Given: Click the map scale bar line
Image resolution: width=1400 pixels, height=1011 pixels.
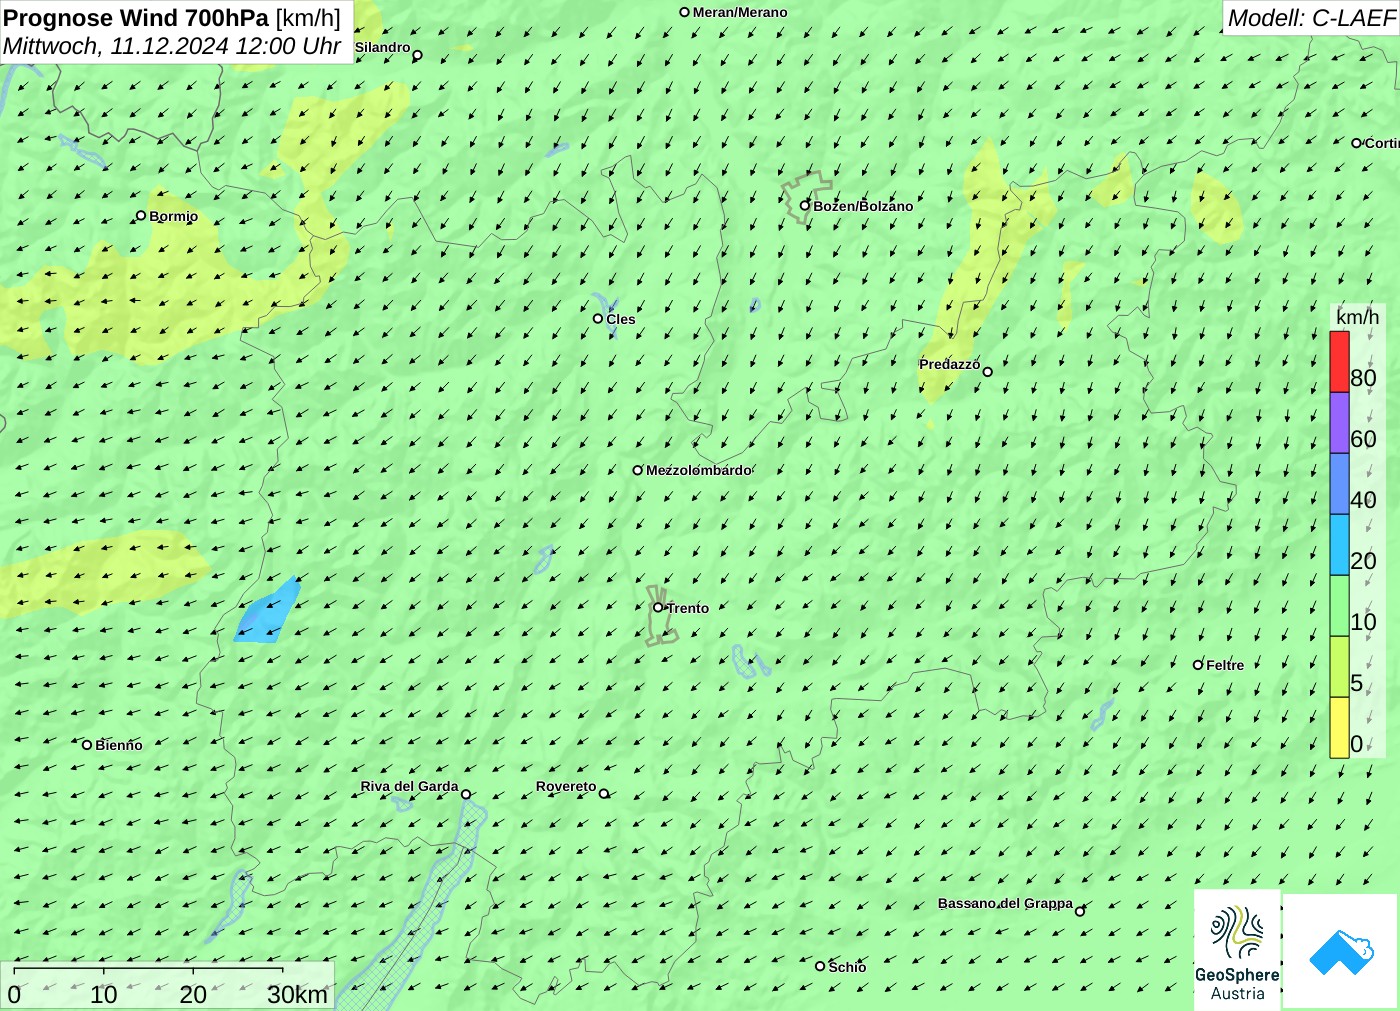Looking at the screenshot, I should 148,969.
